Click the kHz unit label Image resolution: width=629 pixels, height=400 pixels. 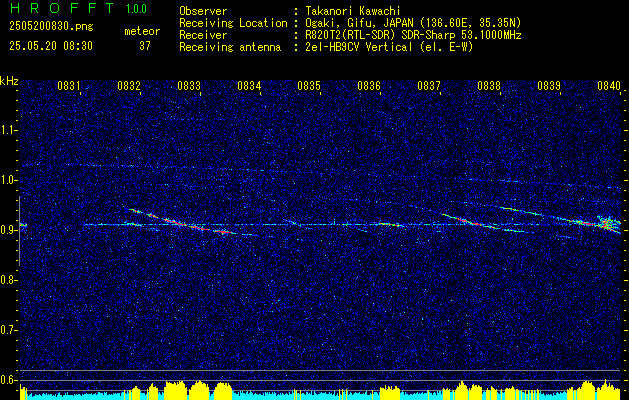point(9,81)
